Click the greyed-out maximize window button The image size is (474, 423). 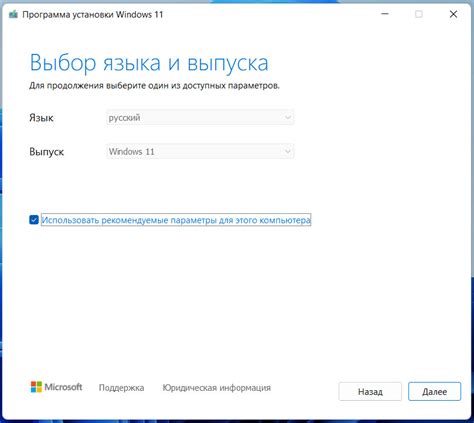pyautogui.click(x=419, y=14)
